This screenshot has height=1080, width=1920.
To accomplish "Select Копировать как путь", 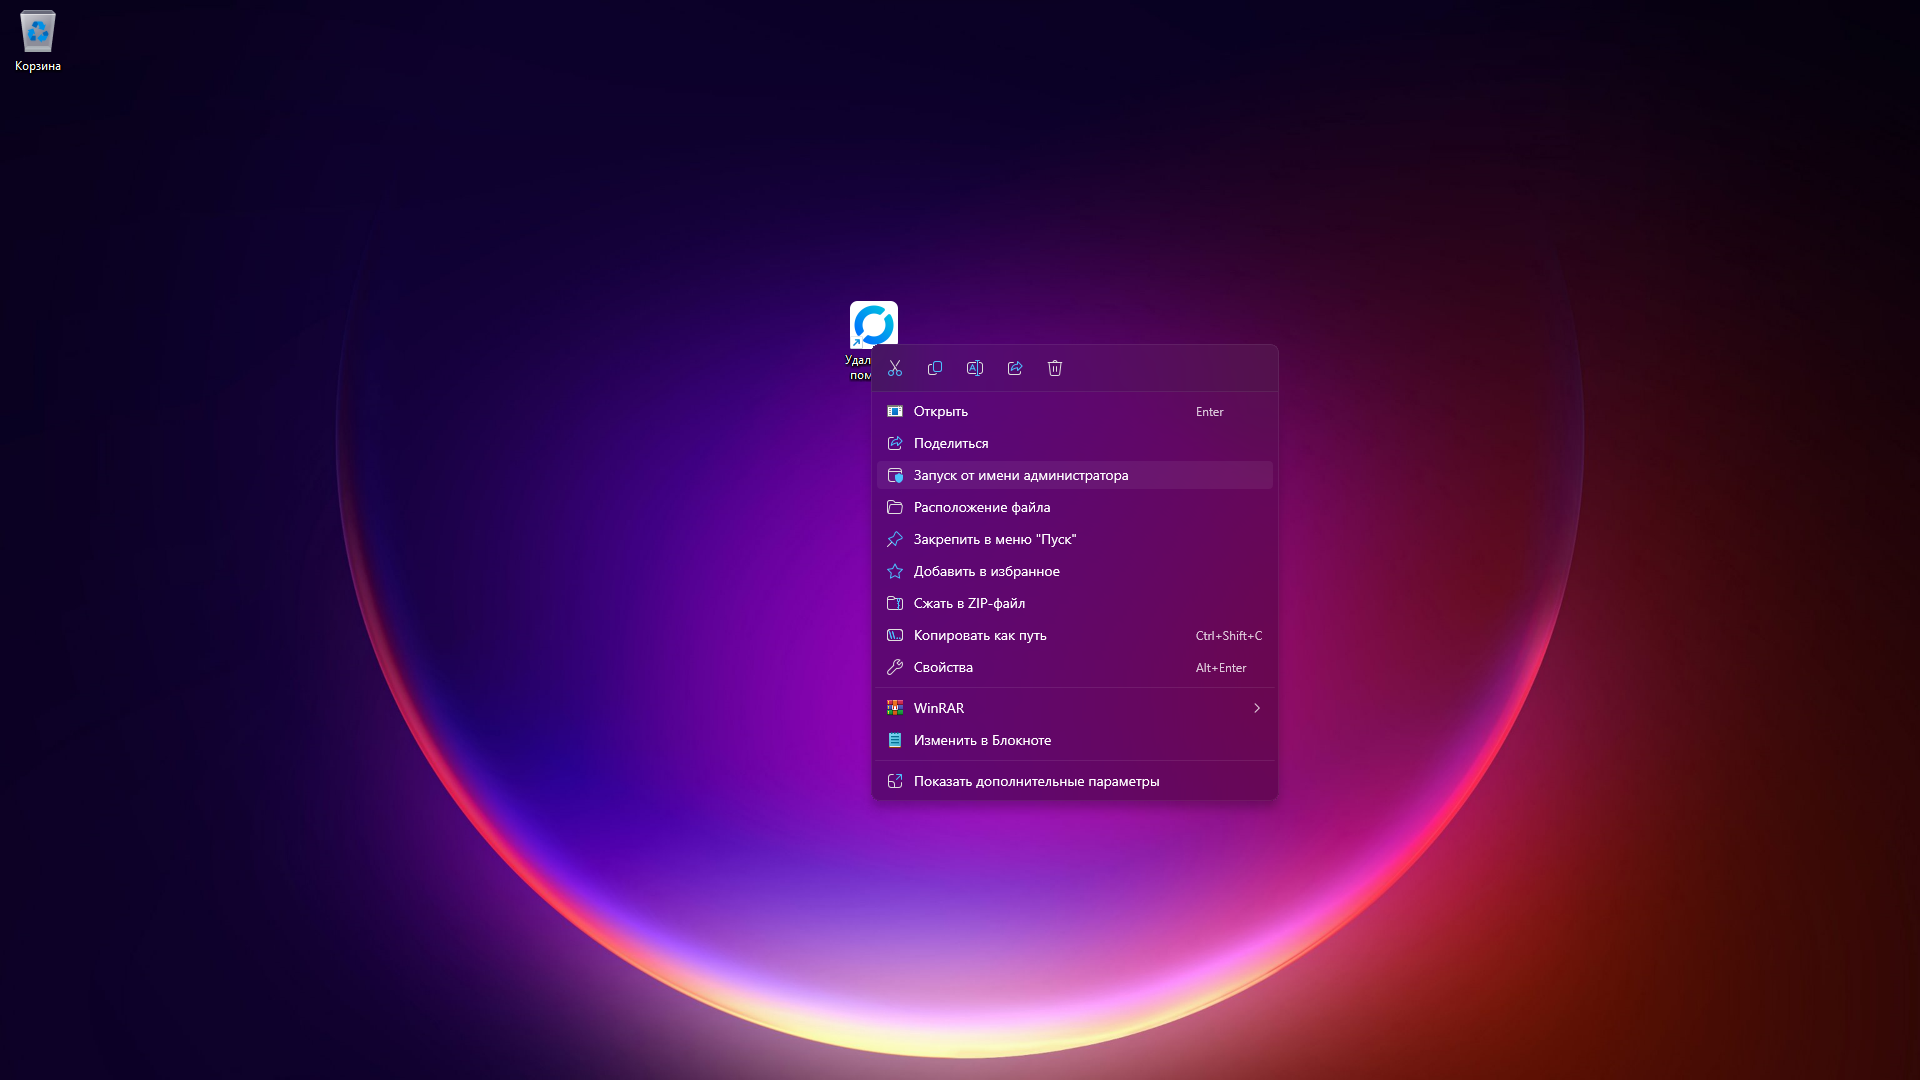I will (980, 635).
